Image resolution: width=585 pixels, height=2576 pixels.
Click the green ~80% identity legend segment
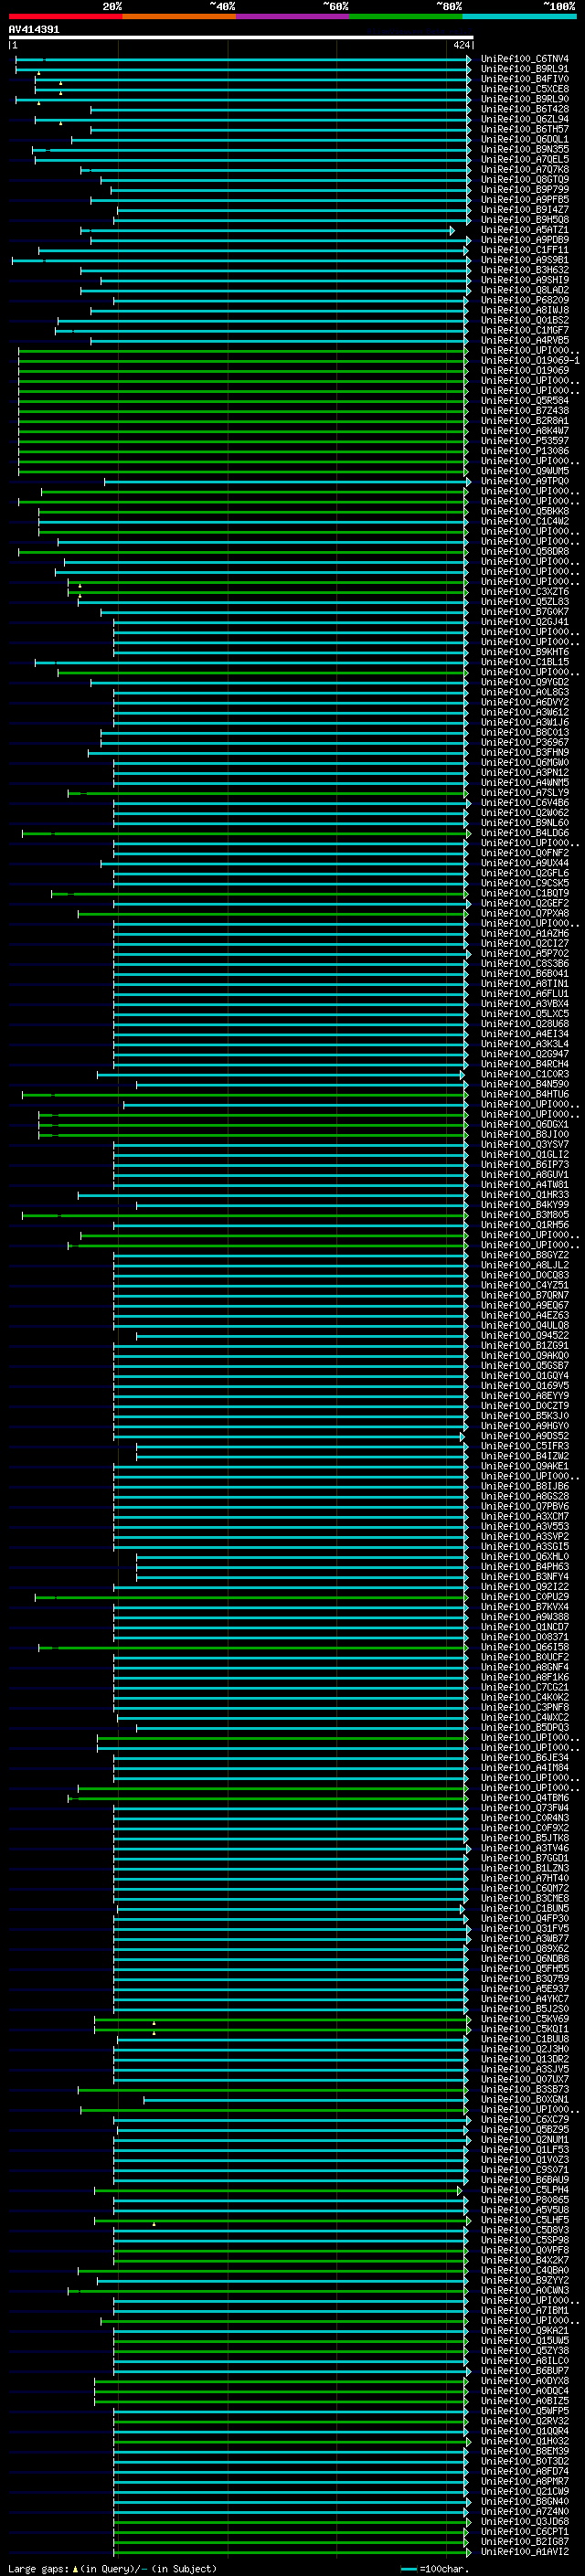tap(406, 17)
